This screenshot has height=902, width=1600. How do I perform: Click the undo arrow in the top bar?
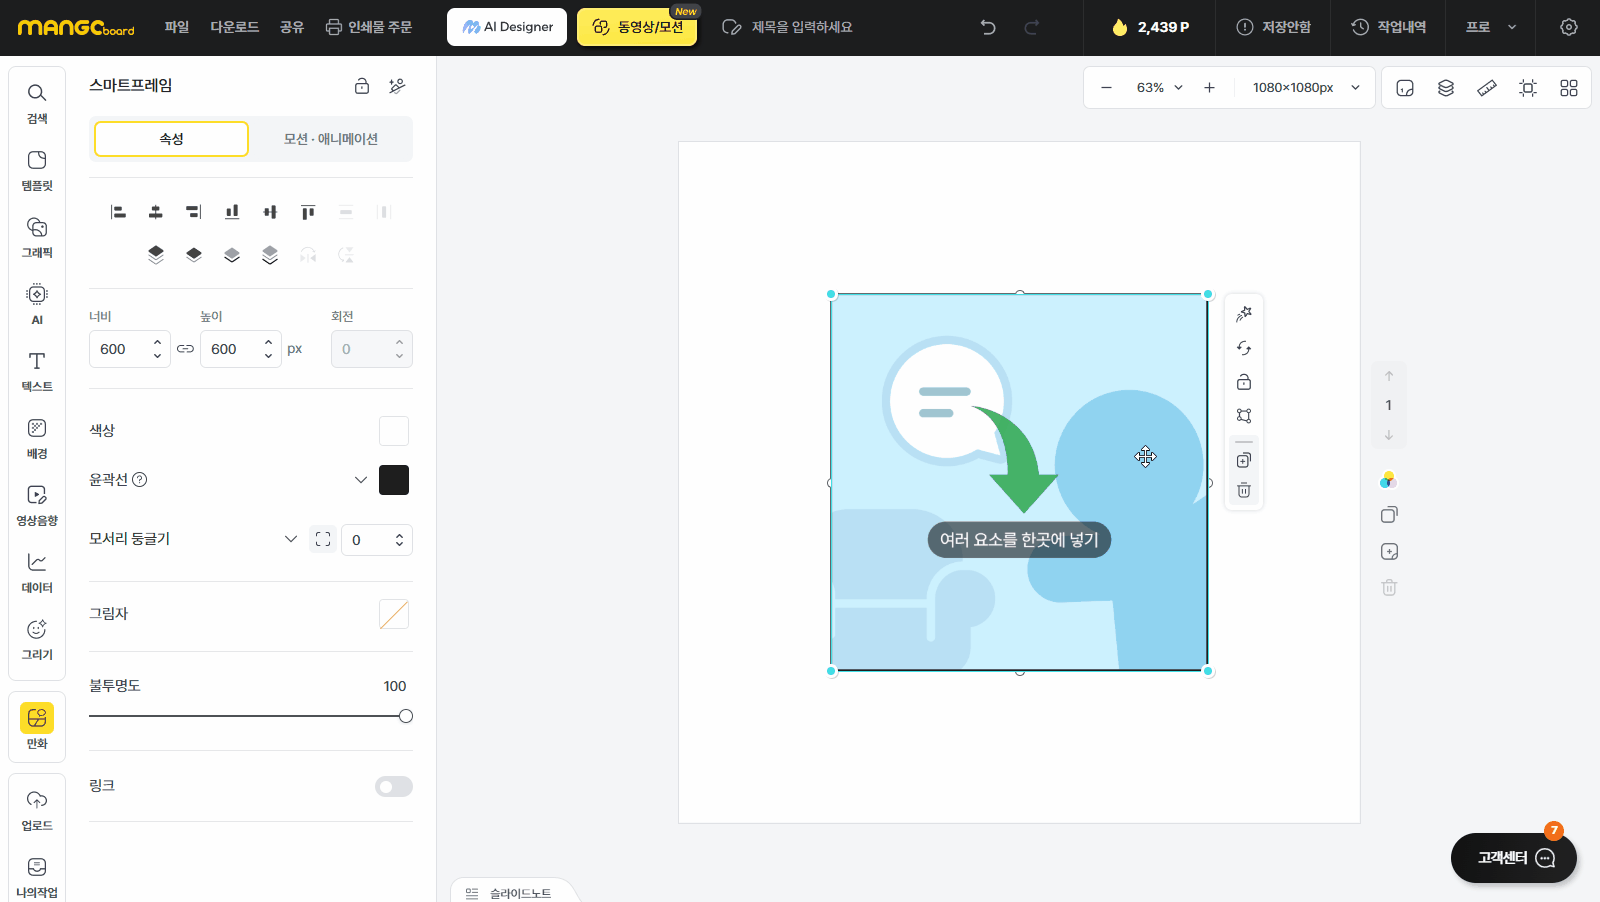coord(988,27)
